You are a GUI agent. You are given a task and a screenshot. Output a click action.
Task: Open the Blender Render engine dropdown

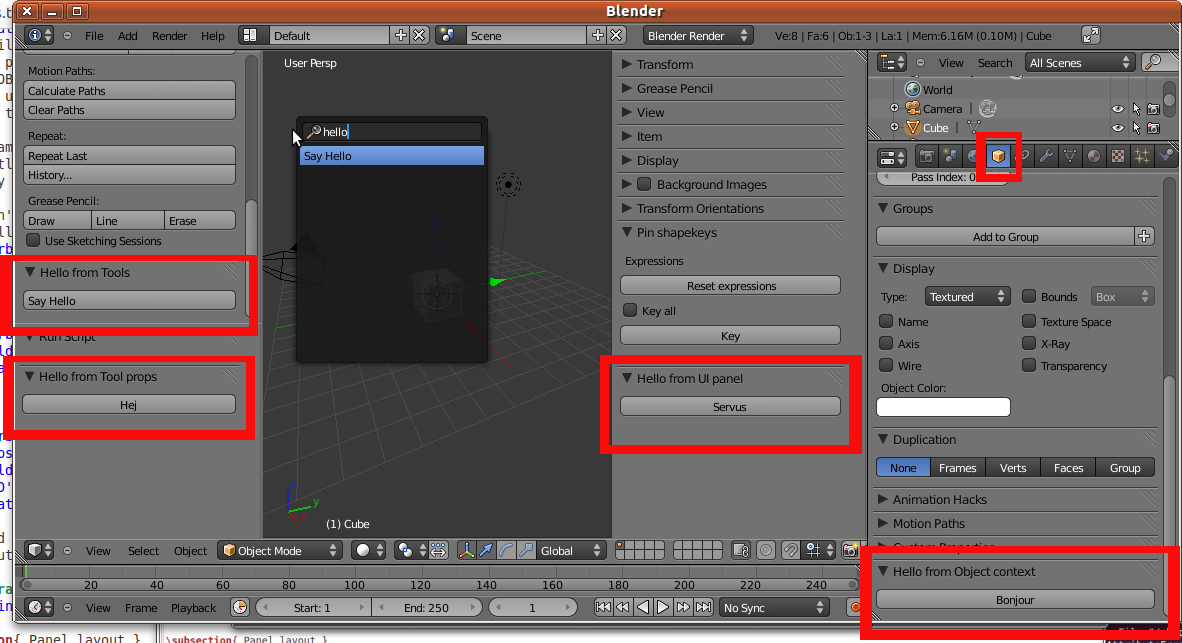pos(697,35)
